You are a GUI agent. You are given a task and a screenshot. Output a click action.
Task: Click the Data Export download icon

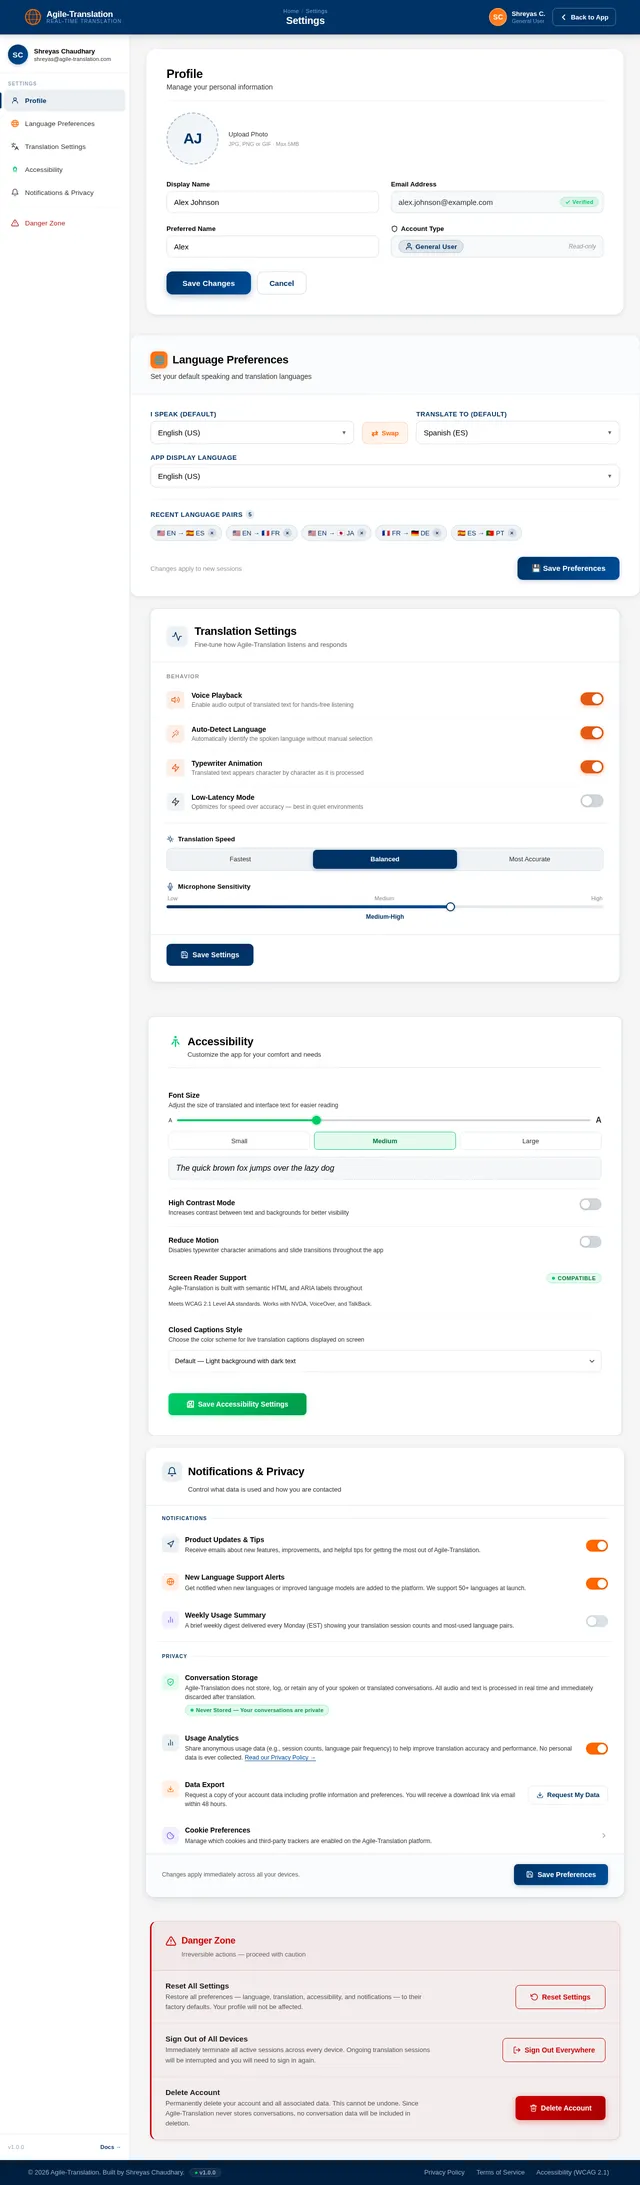(170, 1789)
